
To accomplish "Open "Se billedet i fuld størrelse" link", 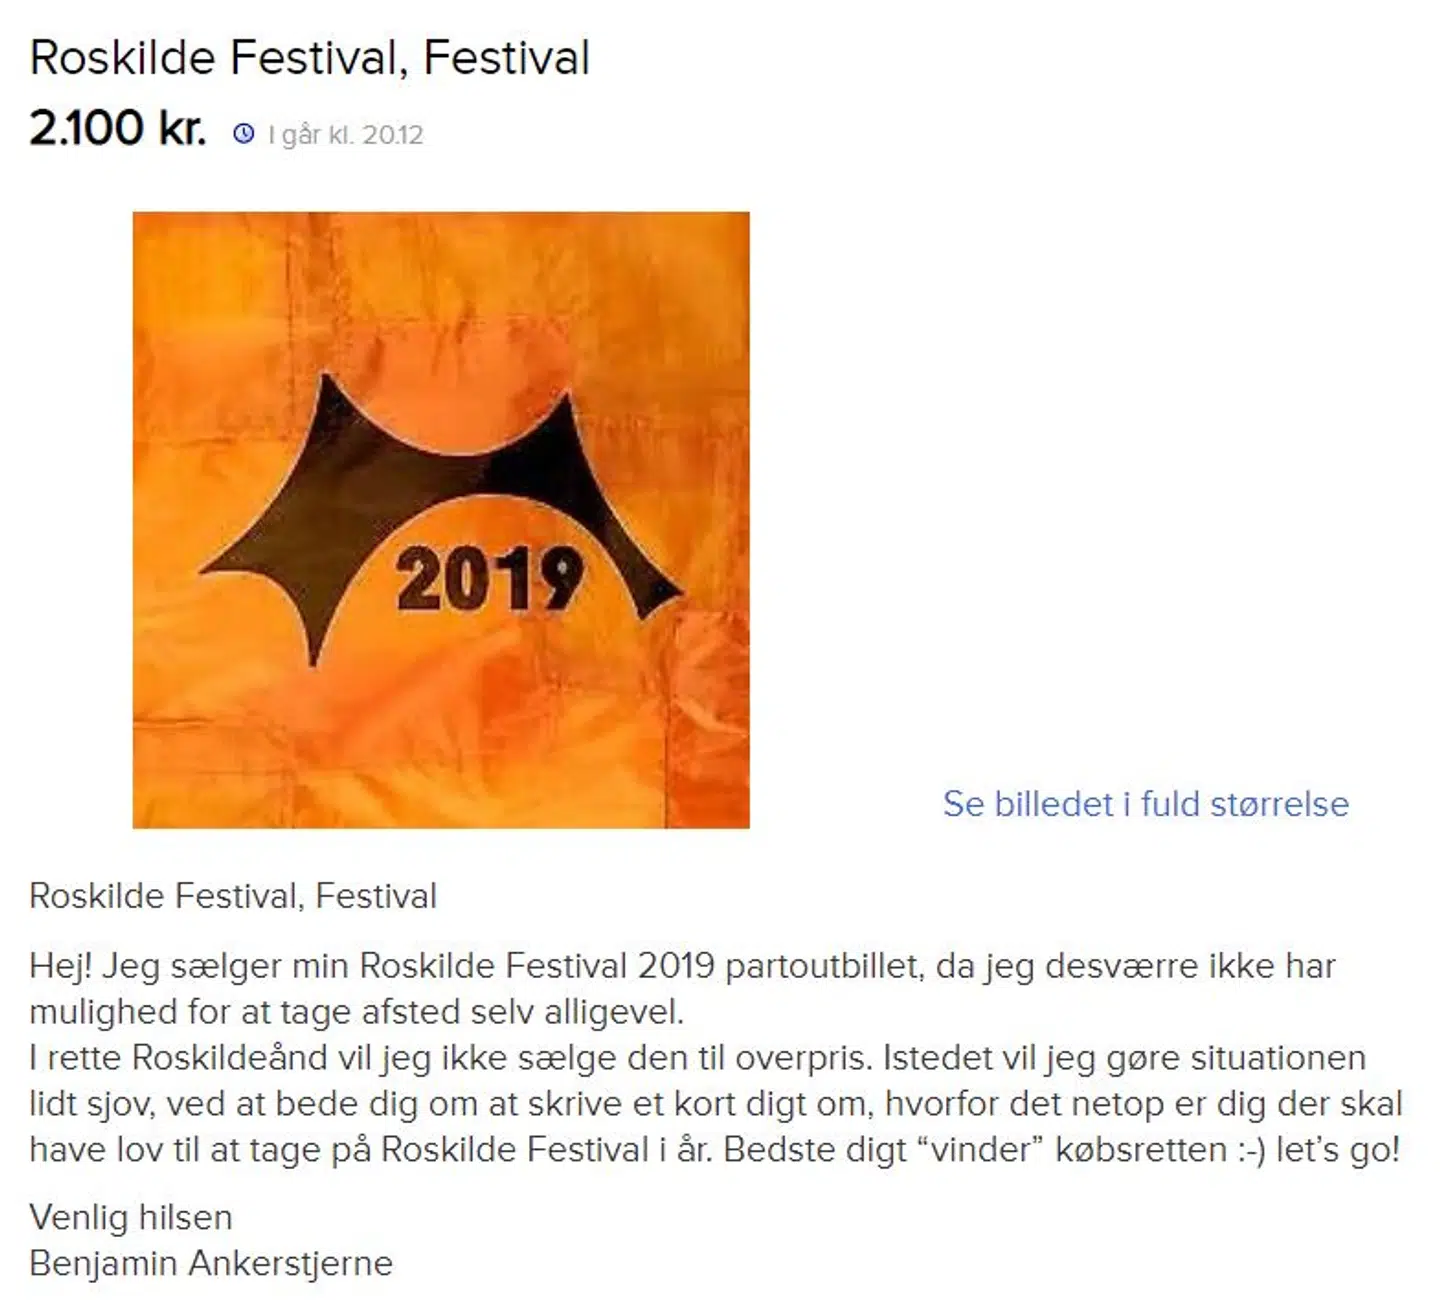I will (1145, 804).
